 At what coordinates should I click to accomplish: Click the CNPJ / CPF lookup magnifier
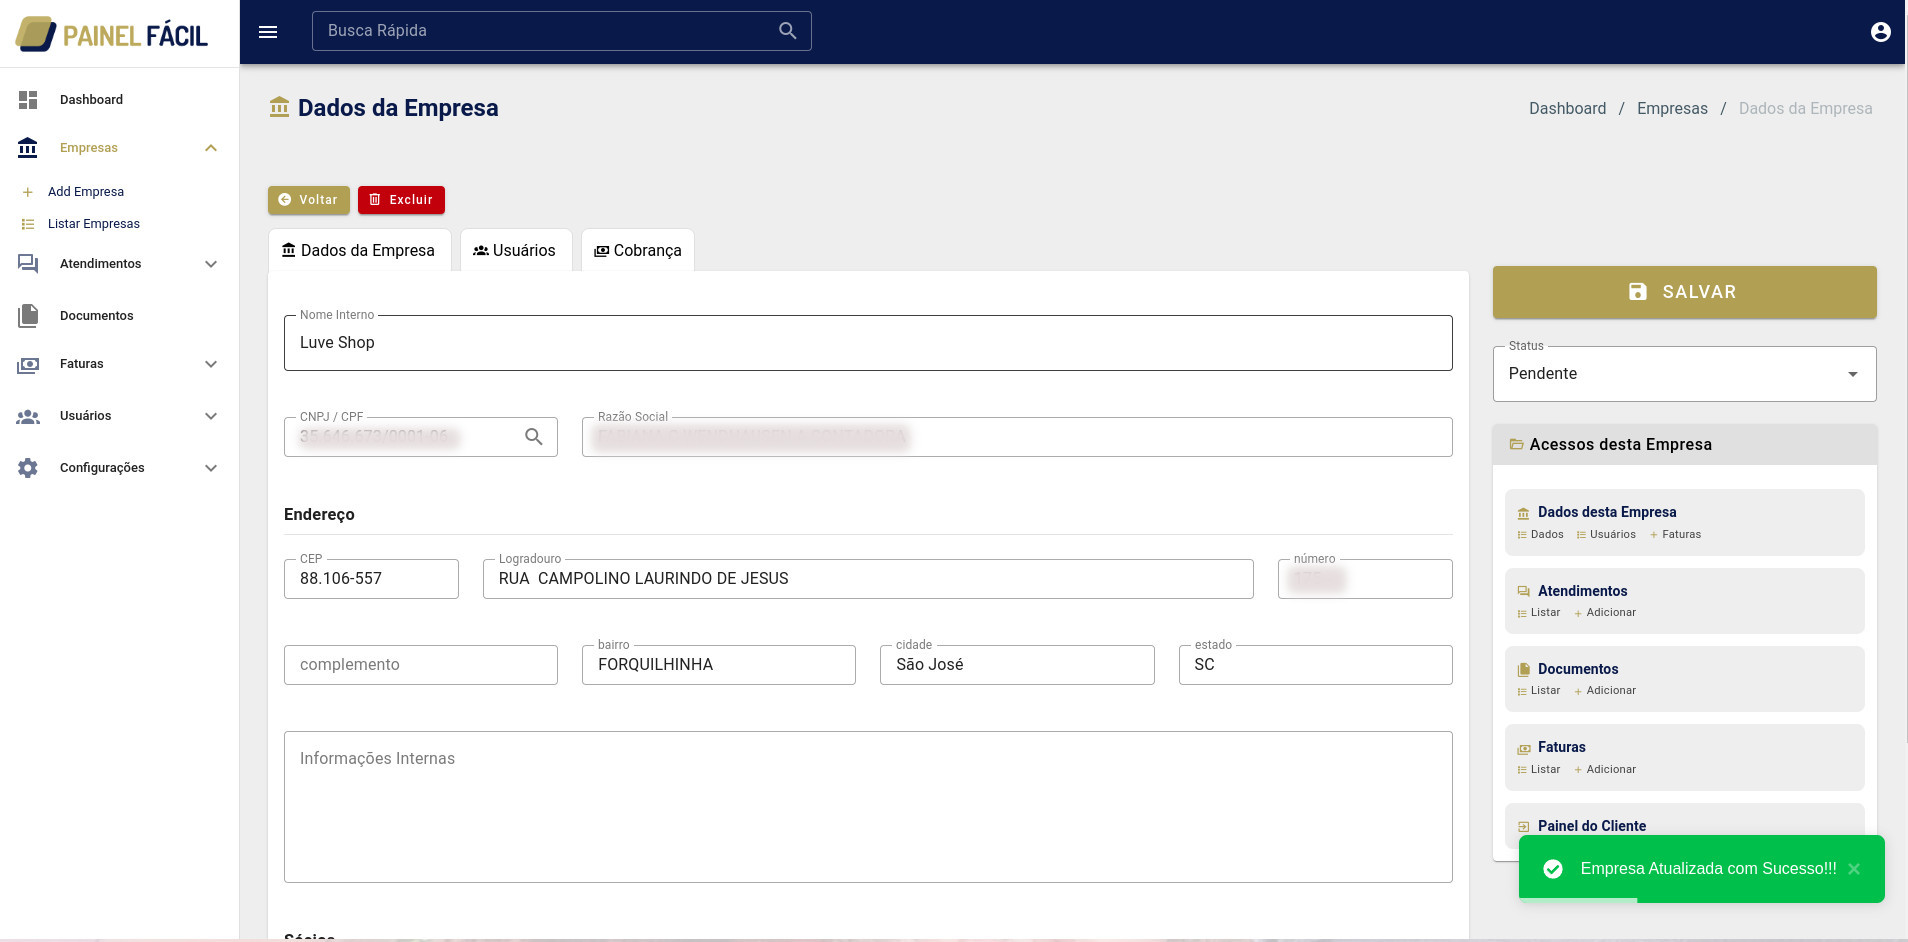click(x=534, y=437)
